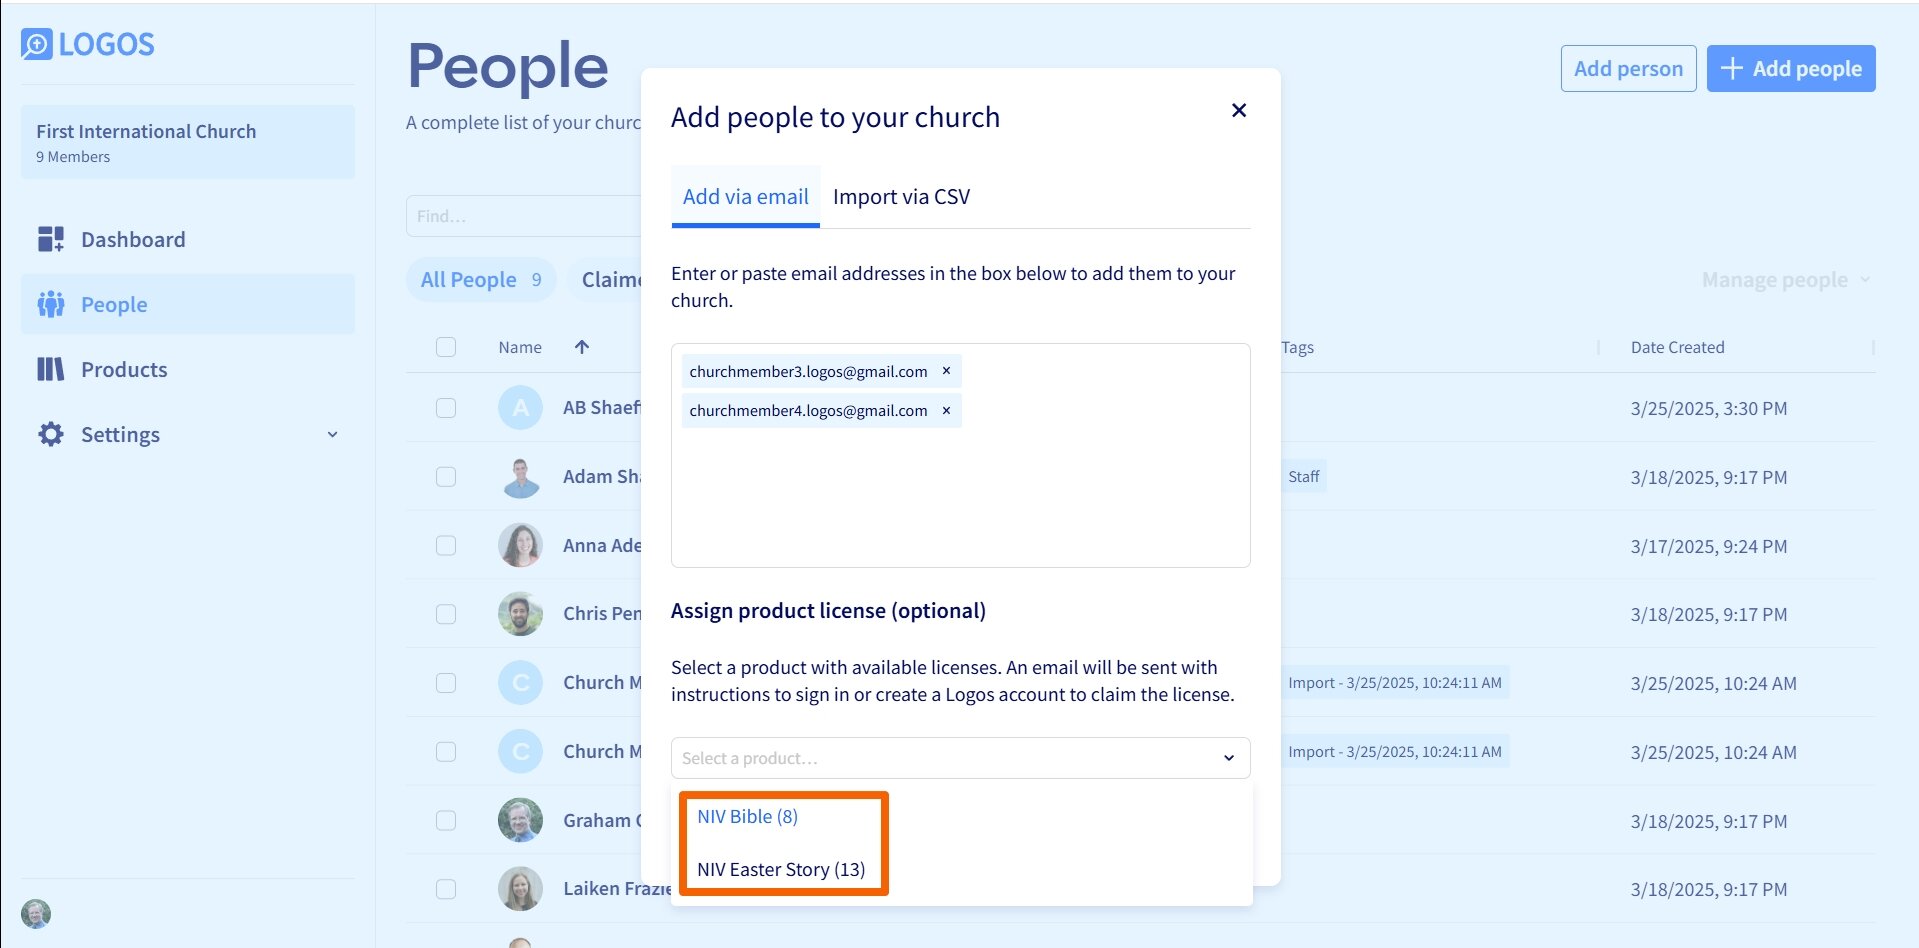The image size is (1919, 948).
Task: Click the Settings gear icon
Action: [x=51, y=434]
